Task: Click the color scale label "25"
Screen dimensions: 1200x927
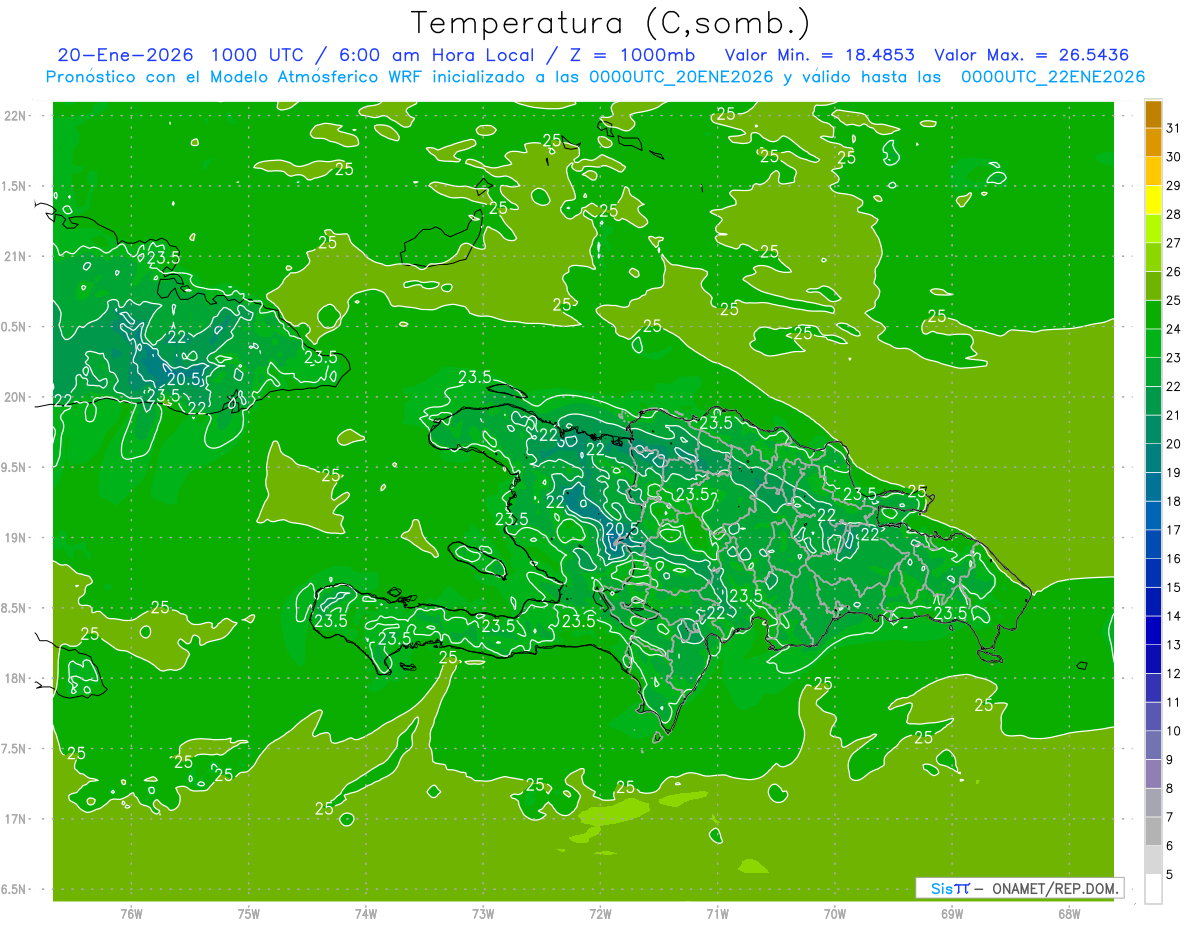Action: (1174, 300)
